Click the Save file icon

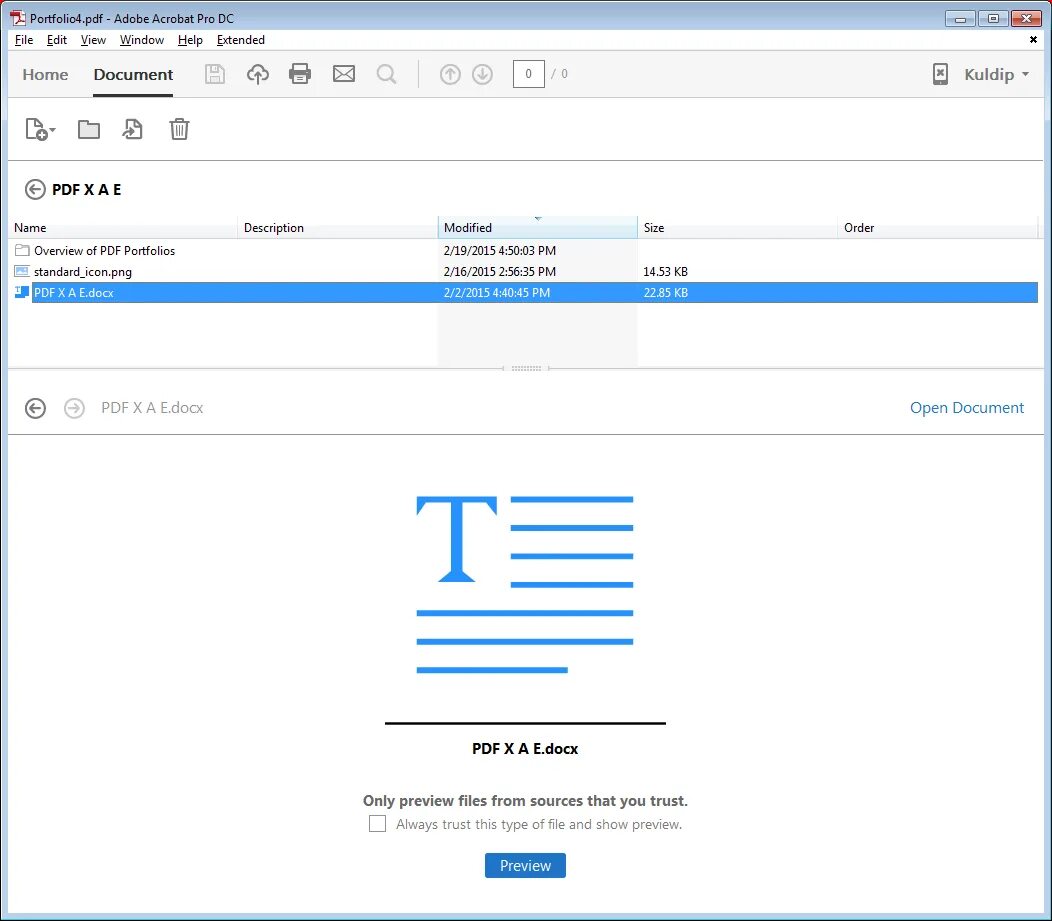point(215,74)
